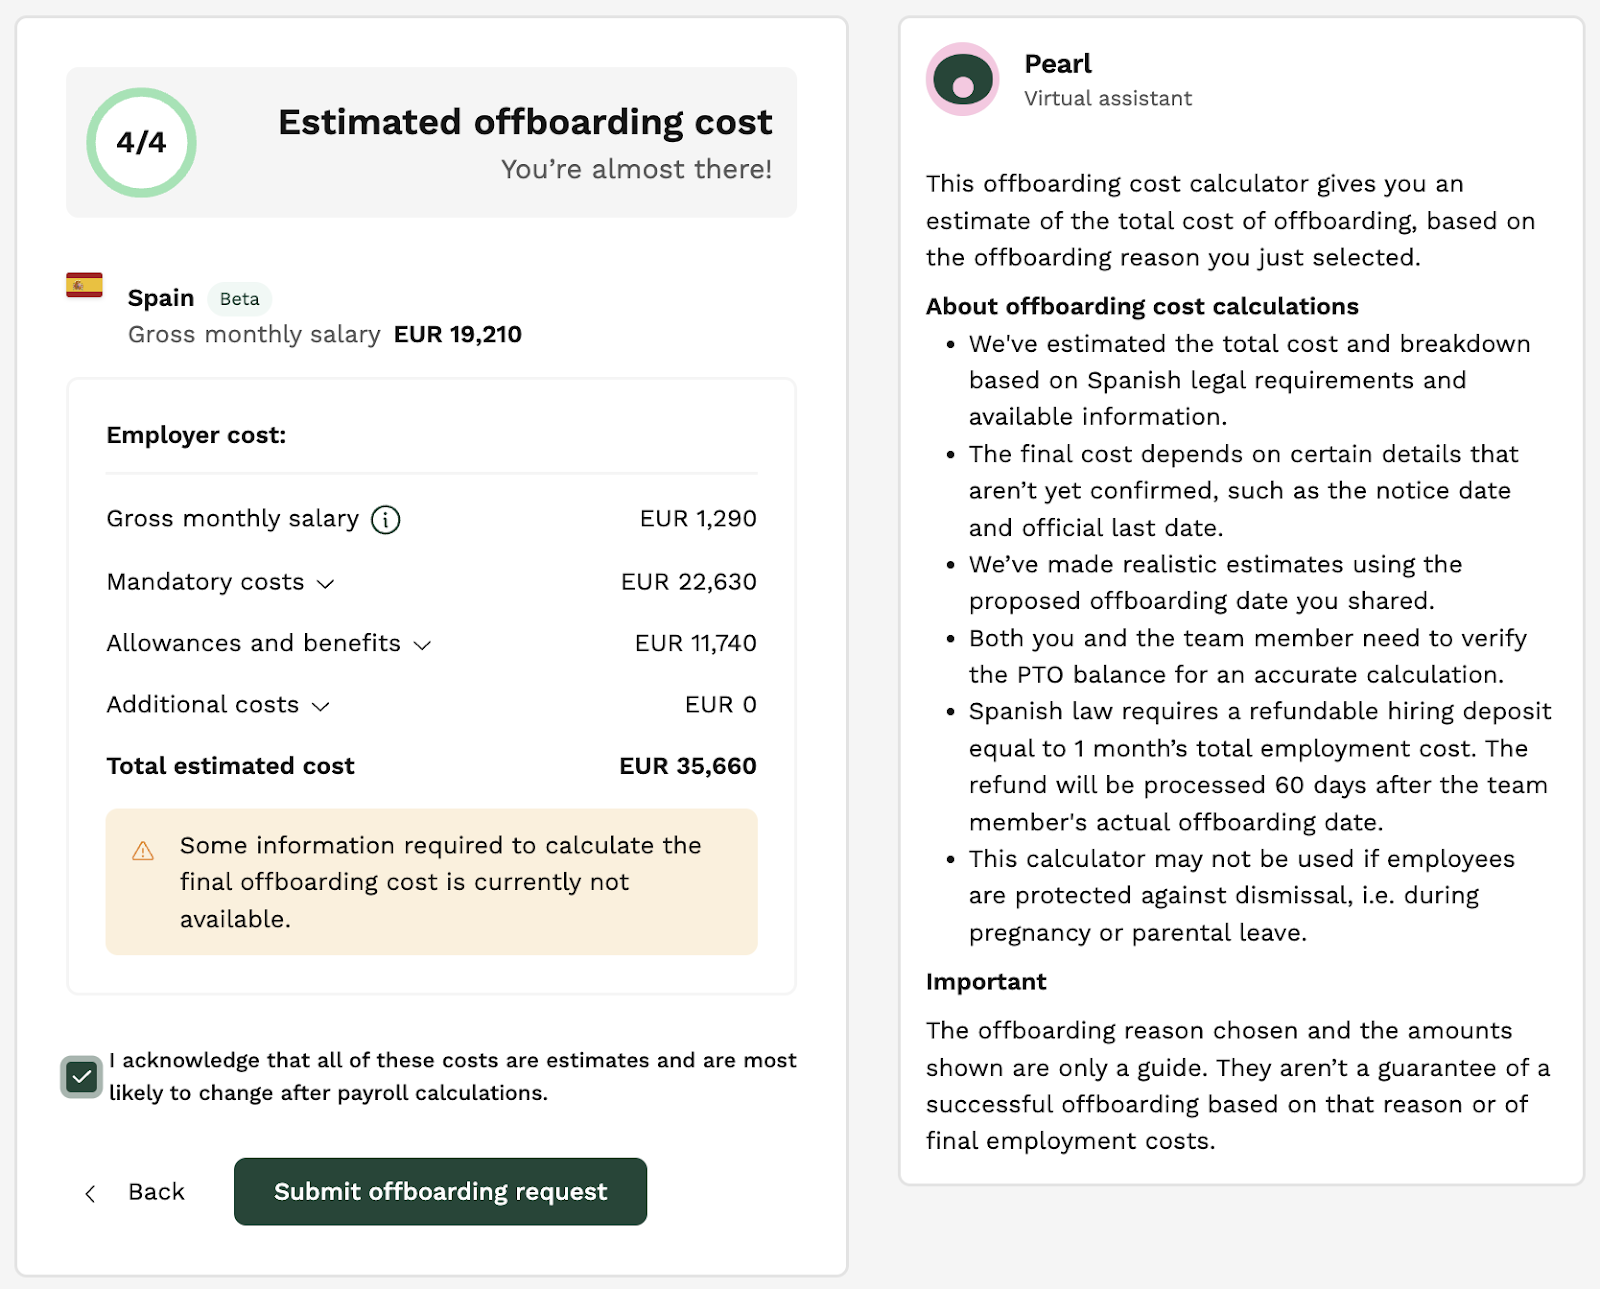
Task: Click the Beta badge next to Spain
Action: (x=239, y=299)
